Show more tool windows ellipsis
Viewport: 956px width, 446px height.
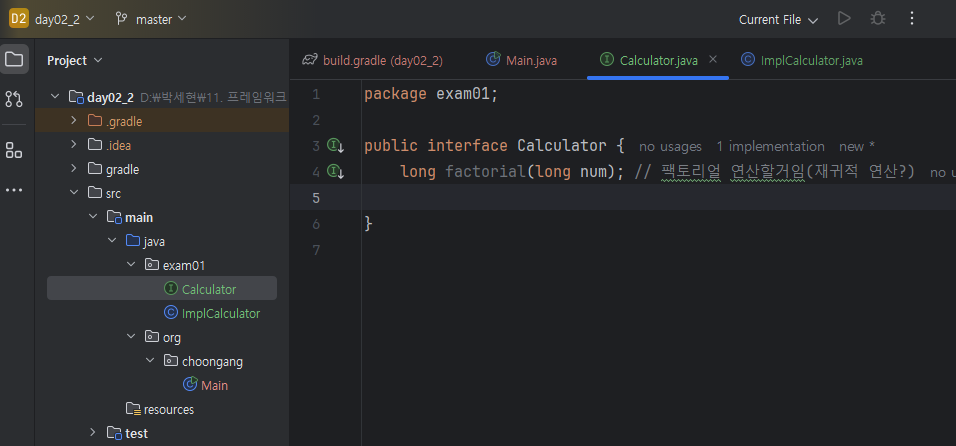14,190
